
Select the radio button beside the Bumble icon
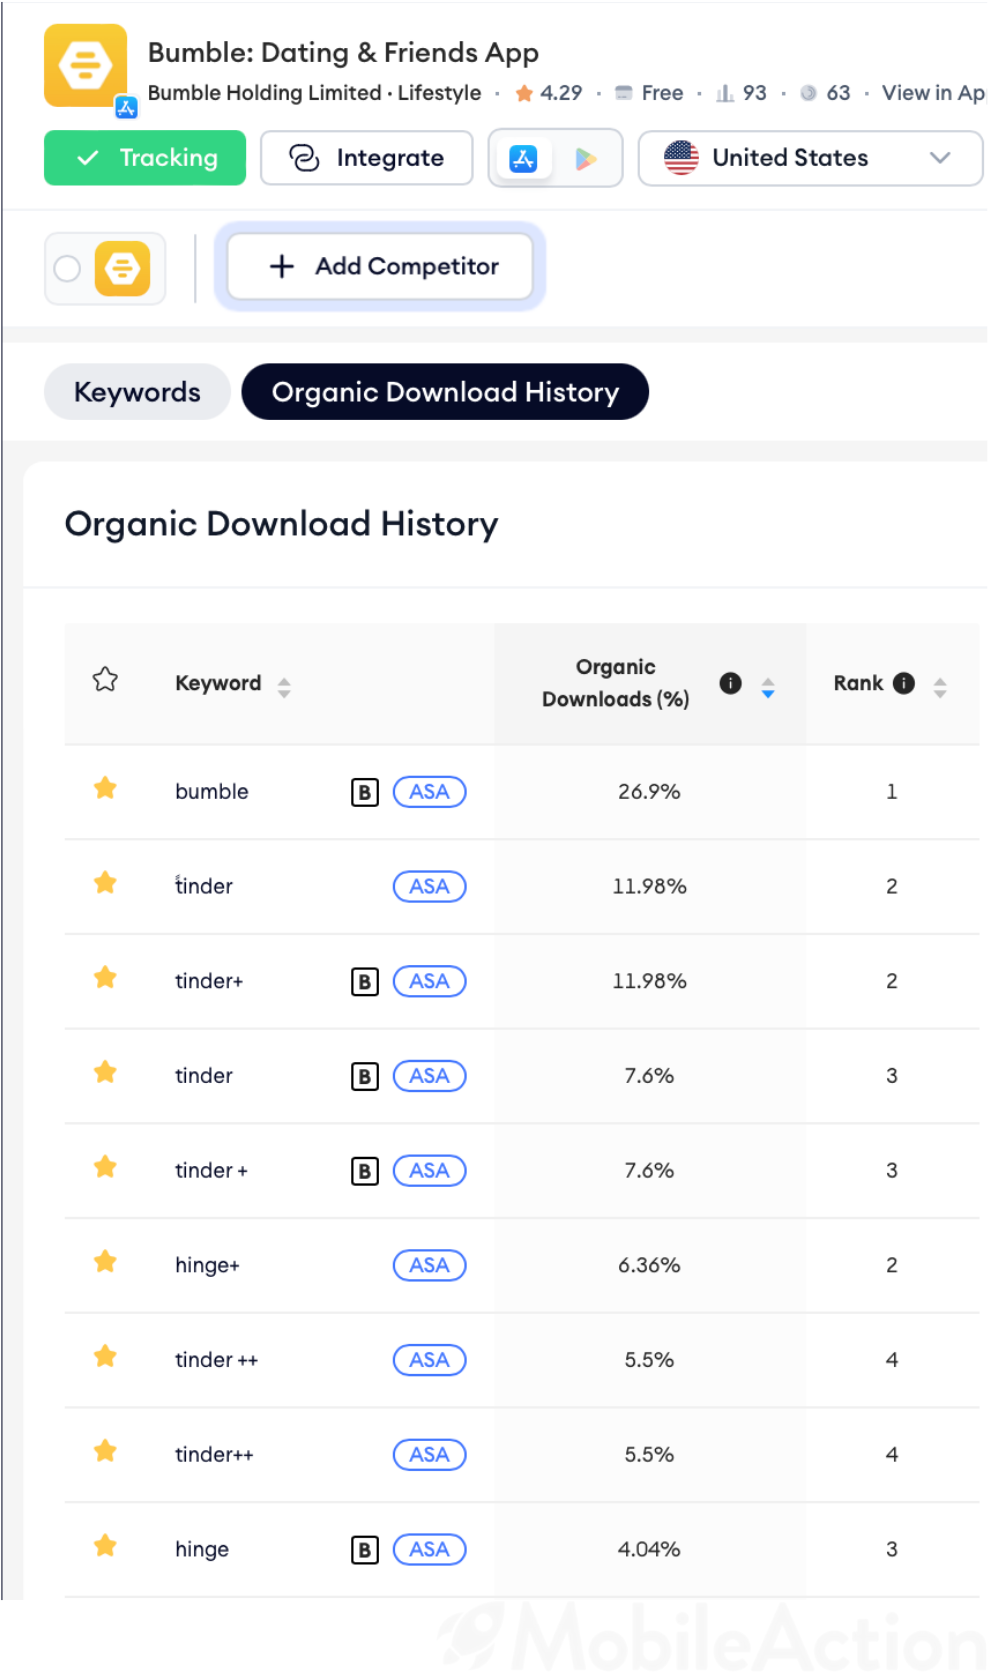pos(67,268)
